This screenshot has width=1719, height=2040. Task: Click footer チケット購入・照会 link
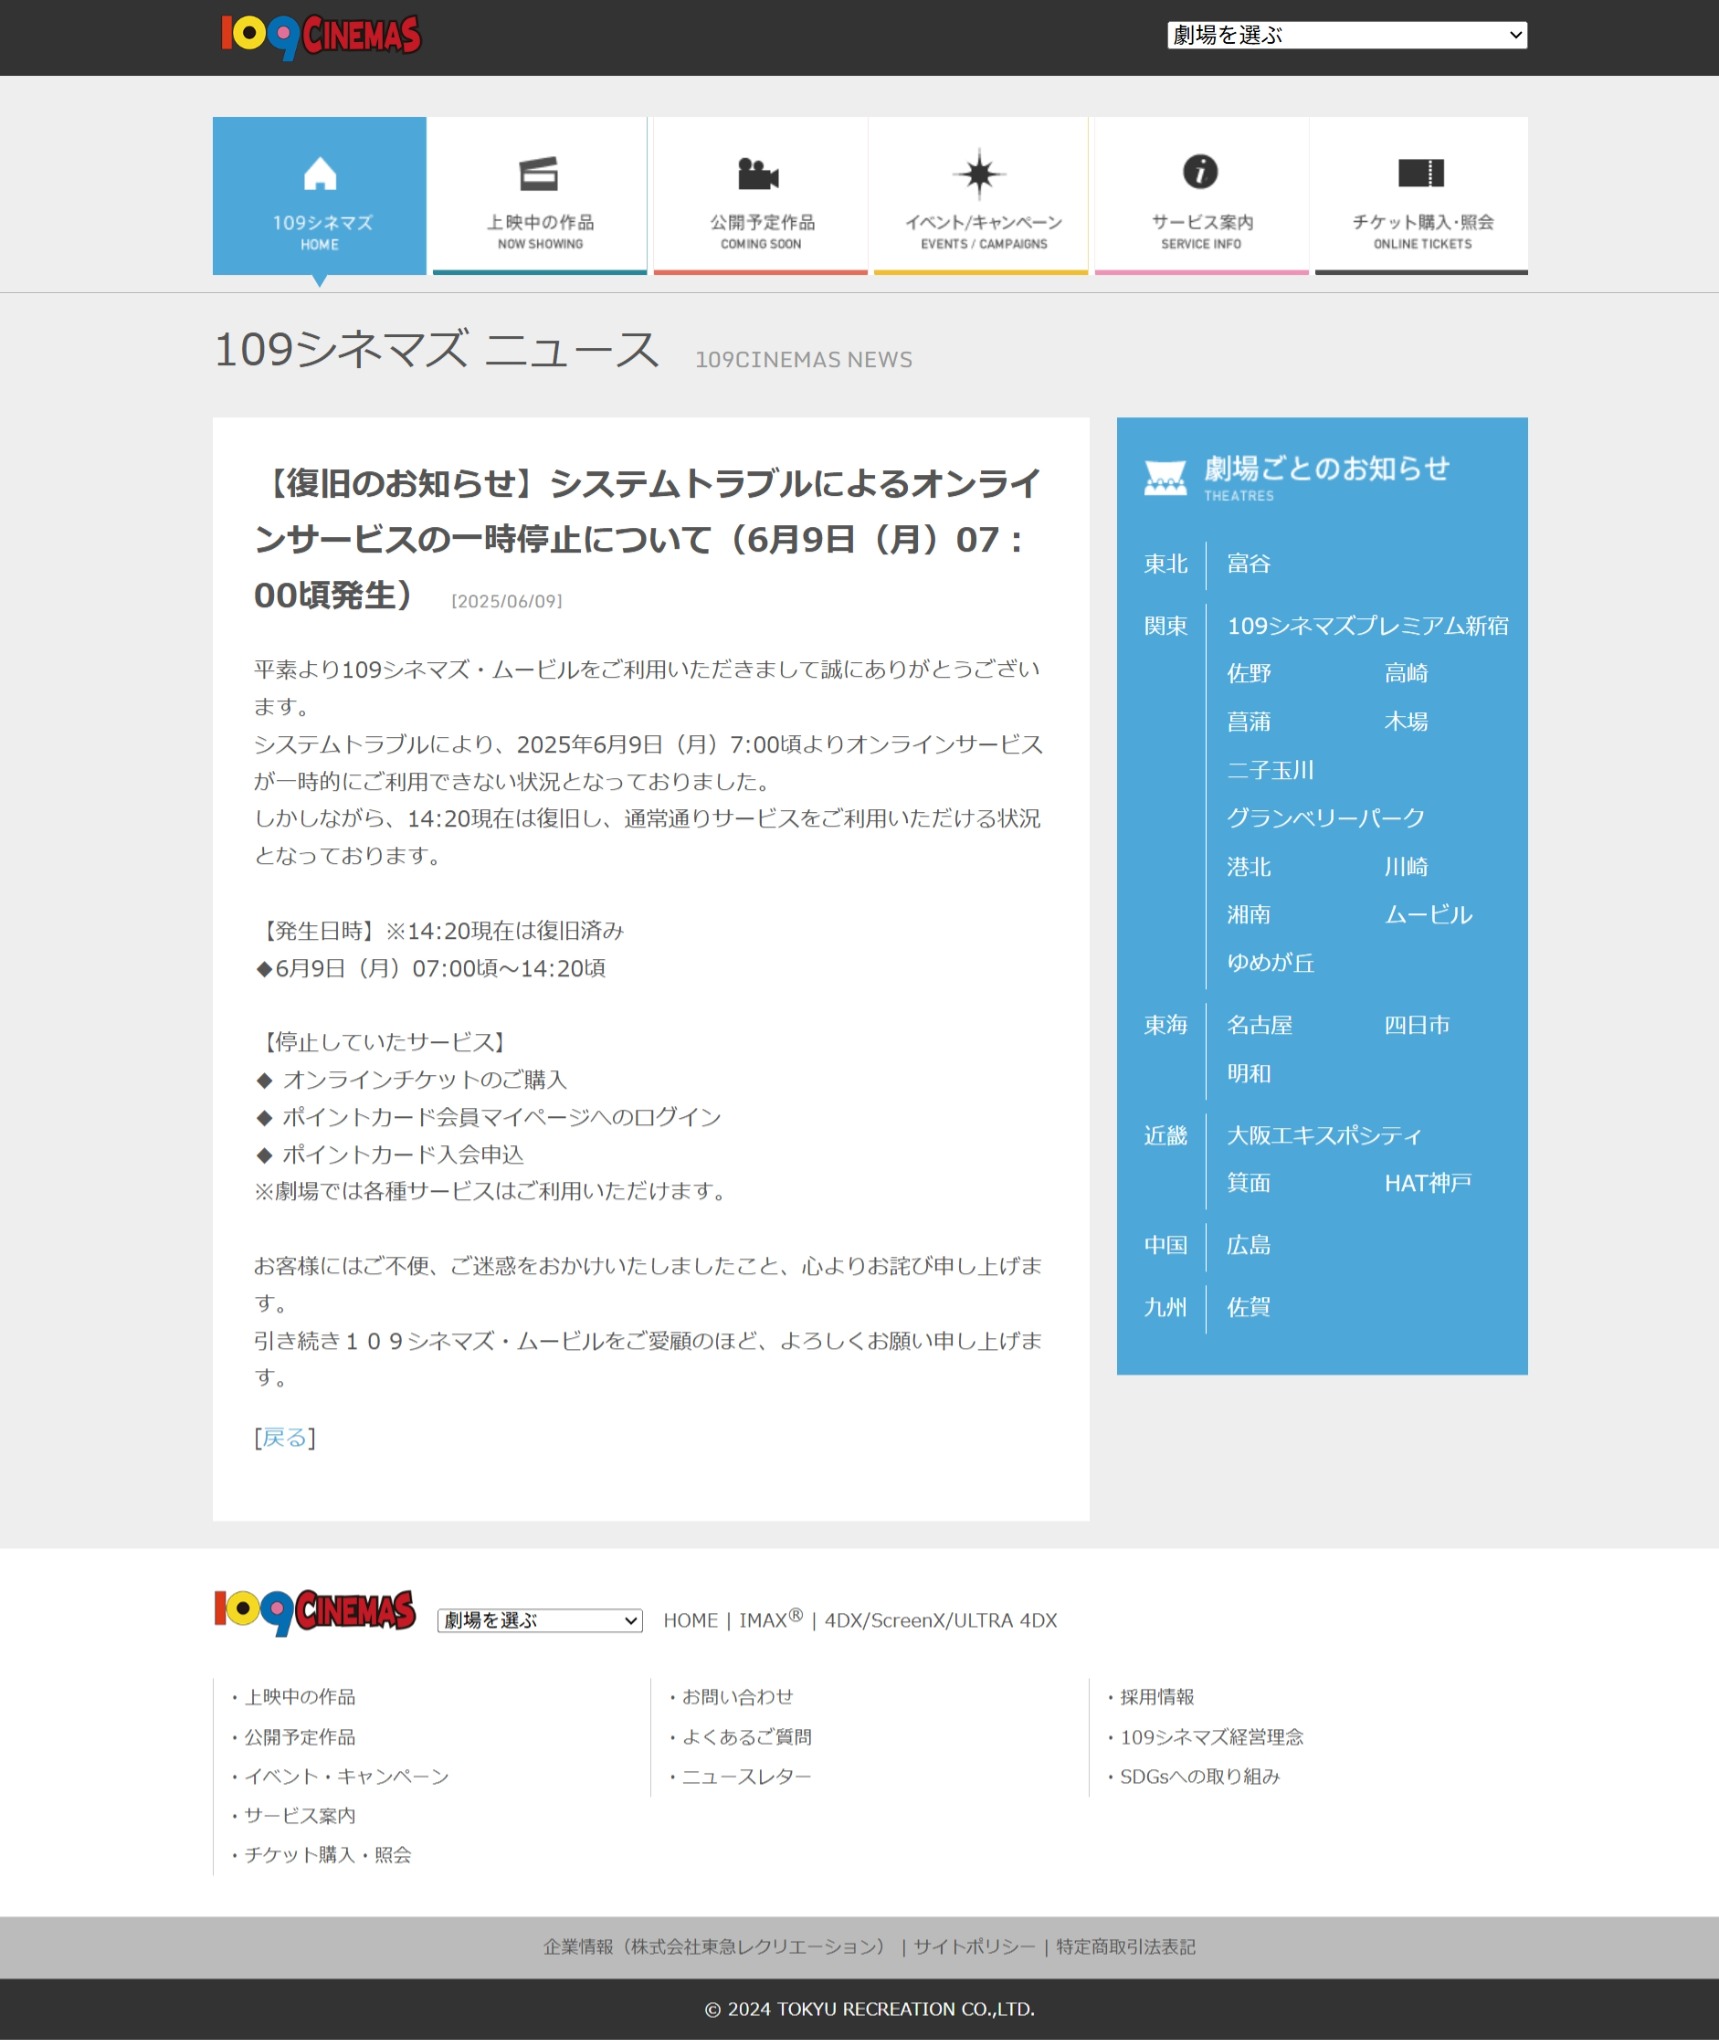coord(328,1855)
